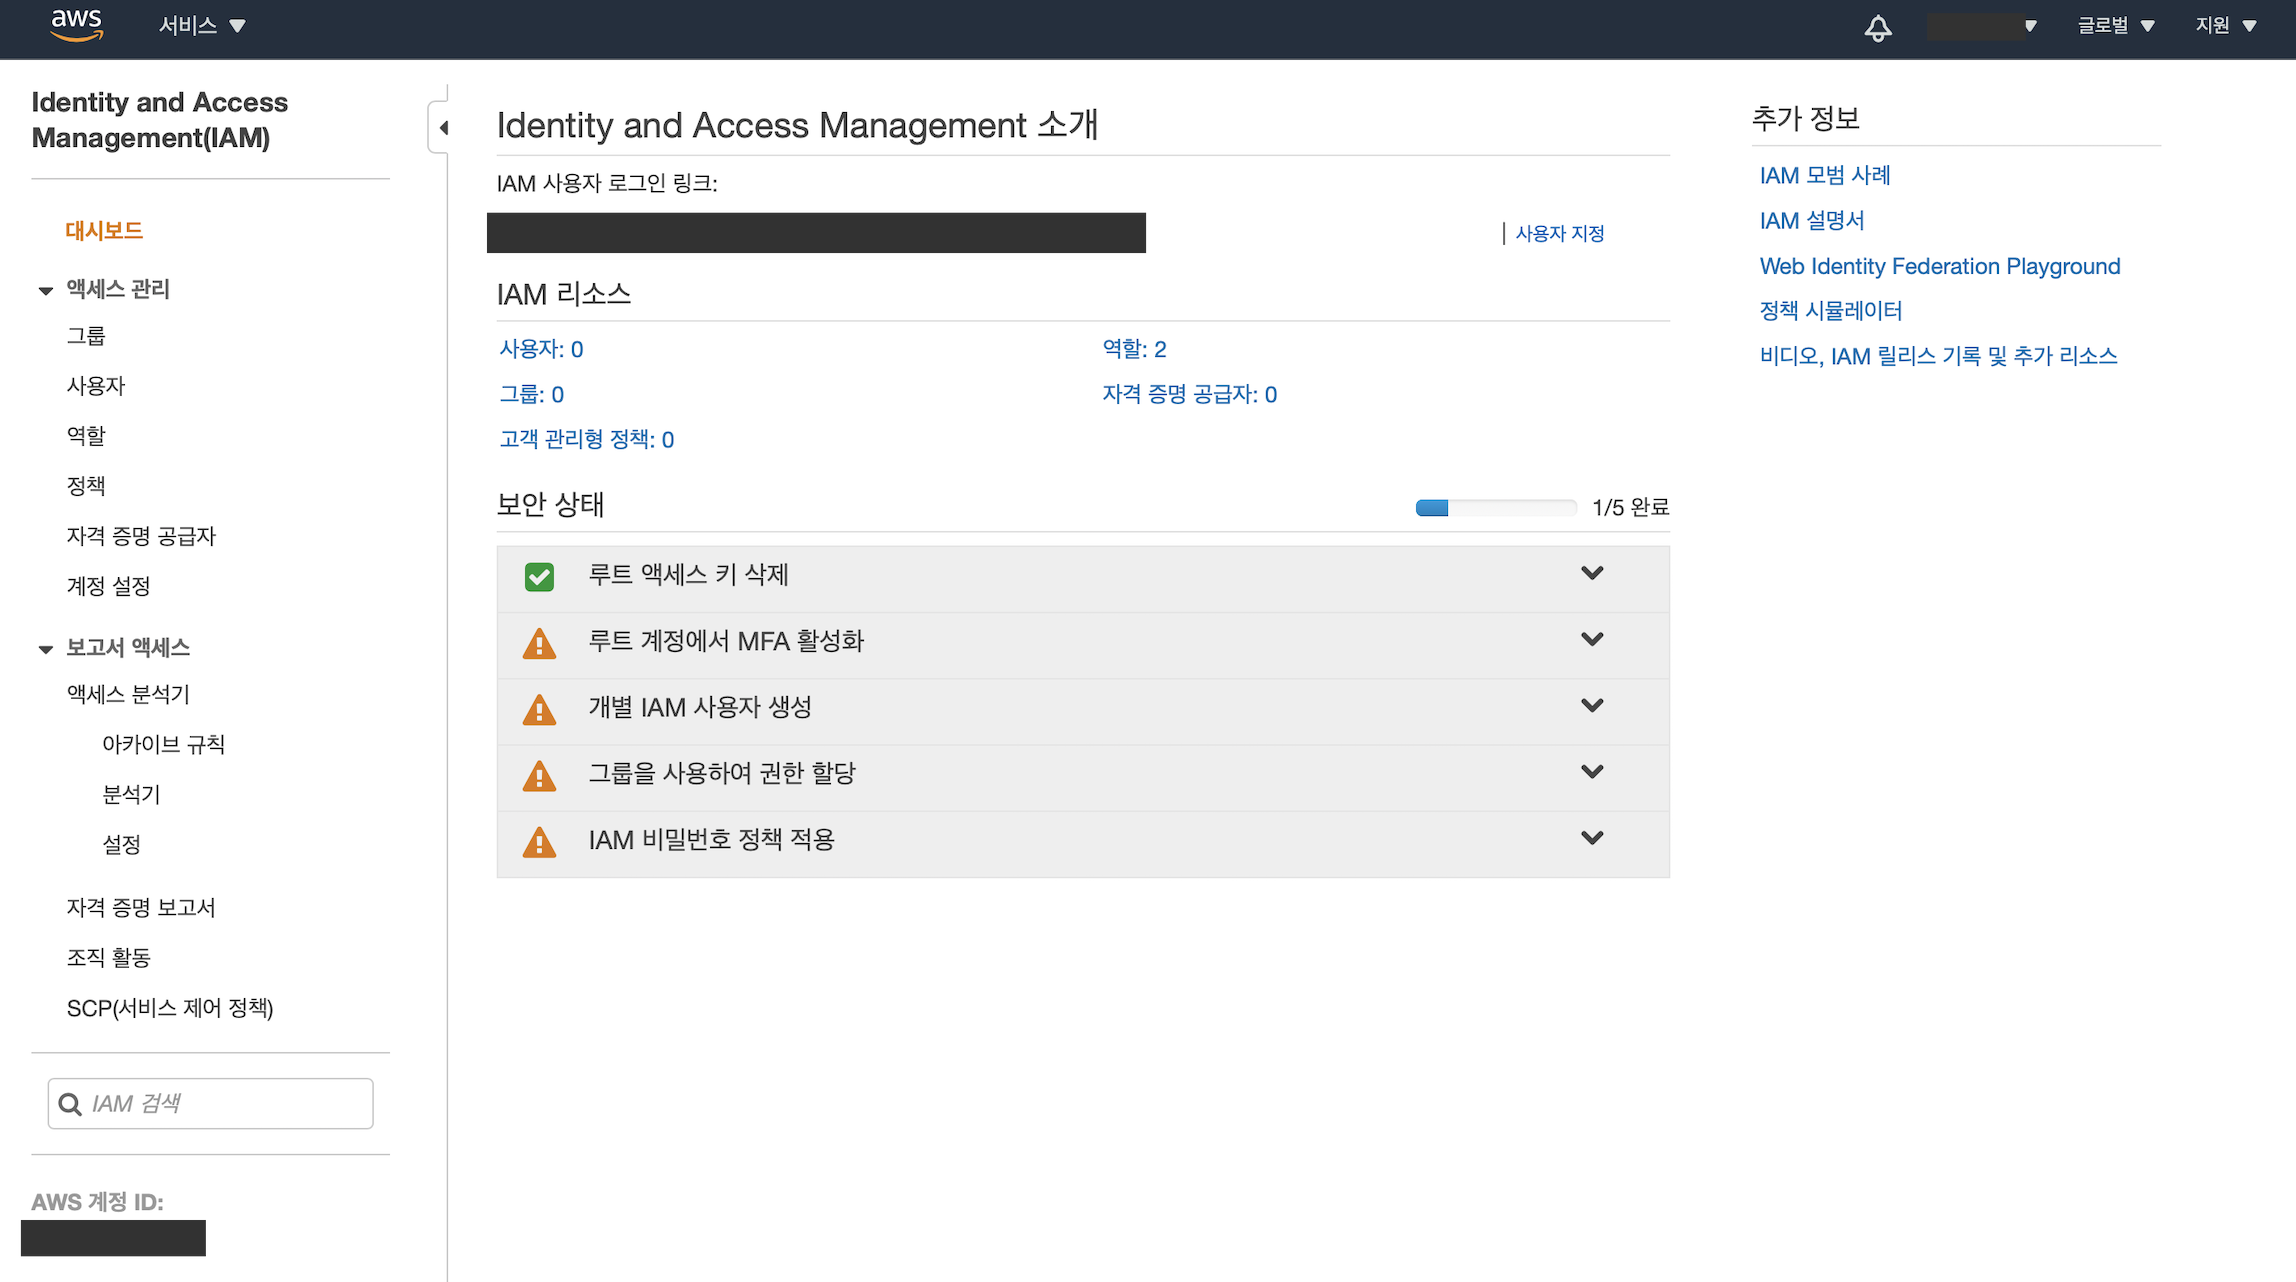Click the green check icon for 루트 액세스 키 삭제
Screen dimensions: 2296x1282
(539, 577)
